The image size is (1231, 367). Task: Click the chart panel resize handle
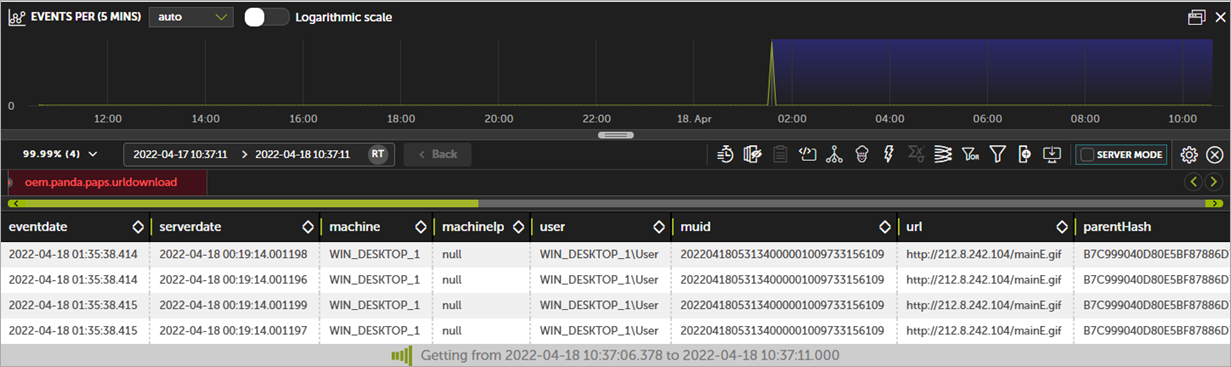pos(615,134)
